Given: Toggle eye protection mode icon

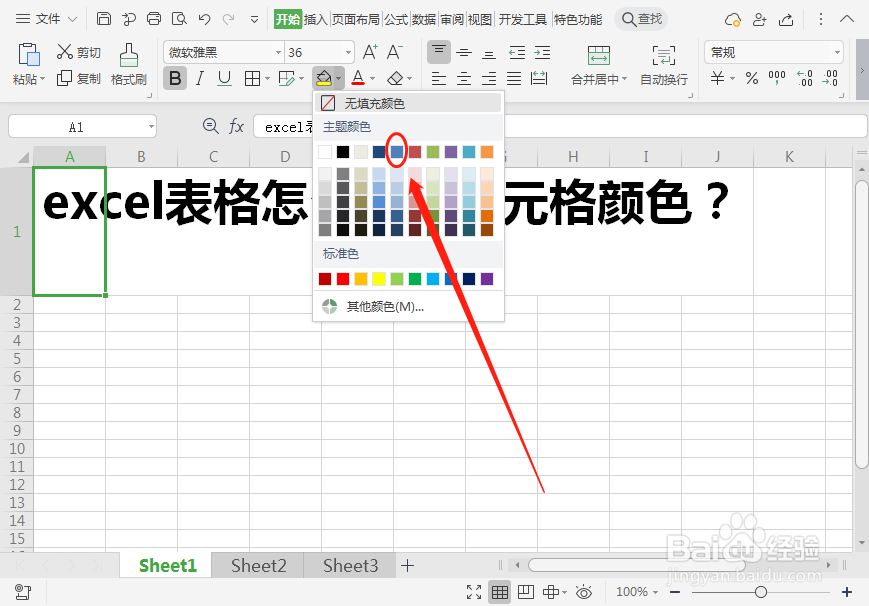Looking at the screenshot, I should click(x=584, y=592).
